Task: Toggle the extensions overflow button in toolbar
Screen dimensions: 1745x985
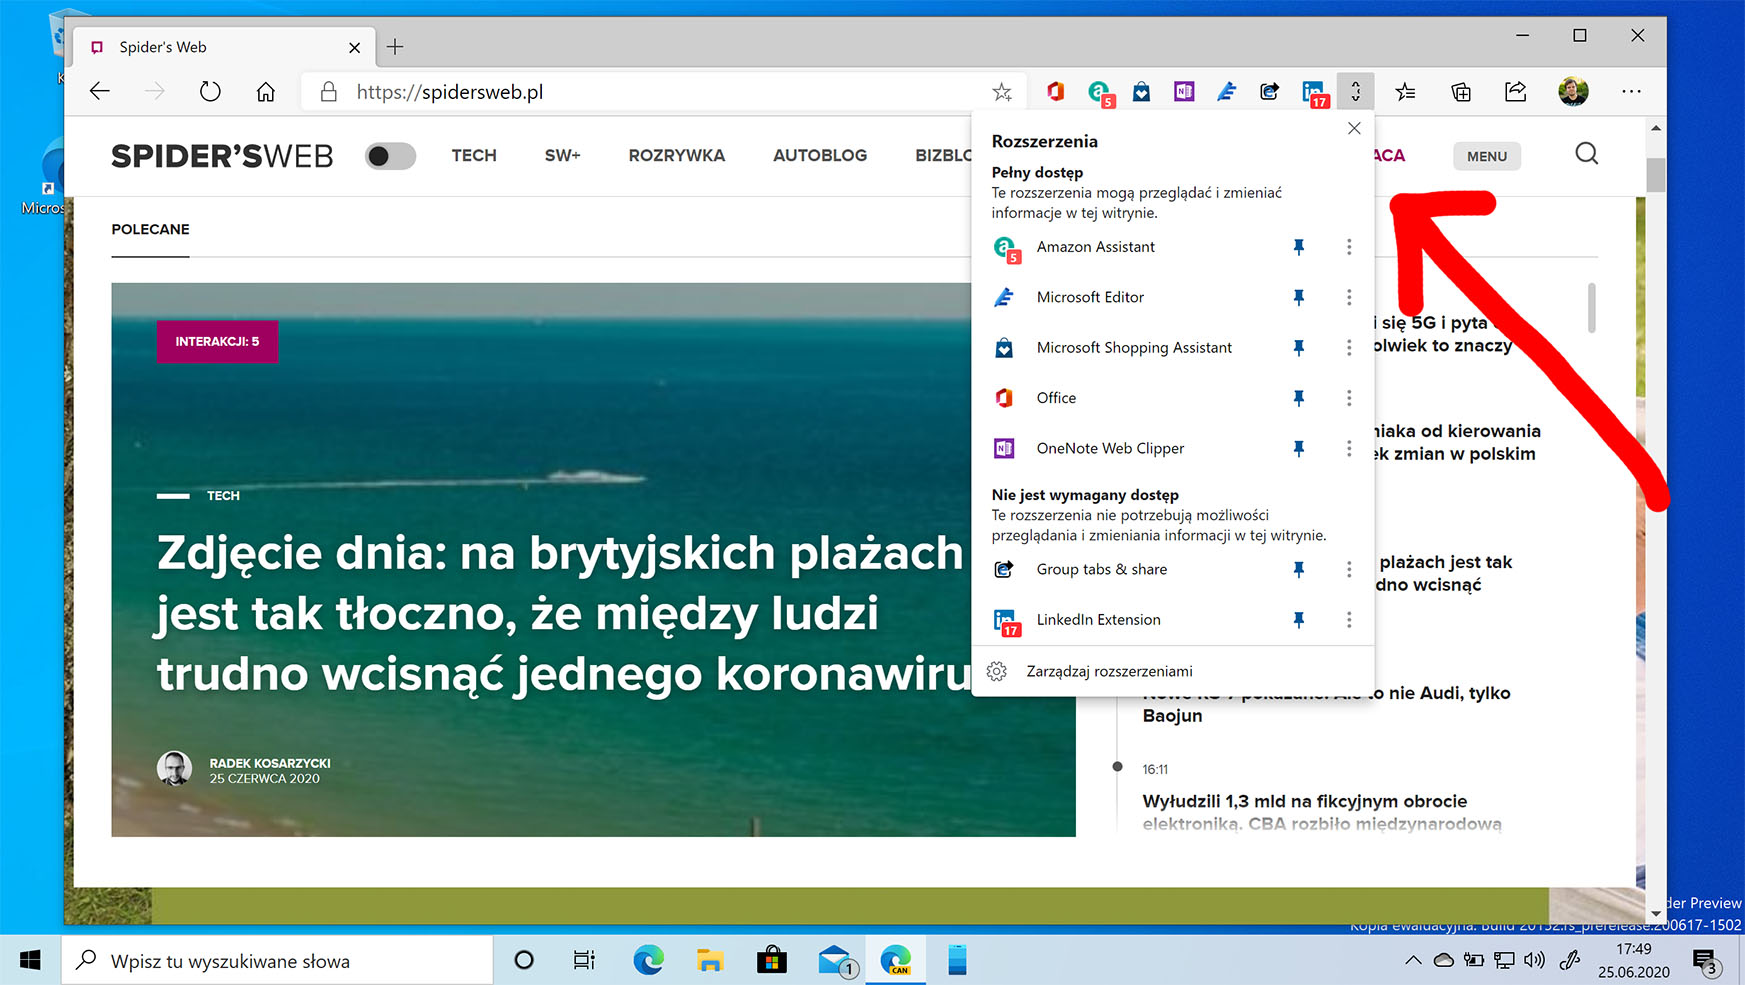Action: [1355, 92]
